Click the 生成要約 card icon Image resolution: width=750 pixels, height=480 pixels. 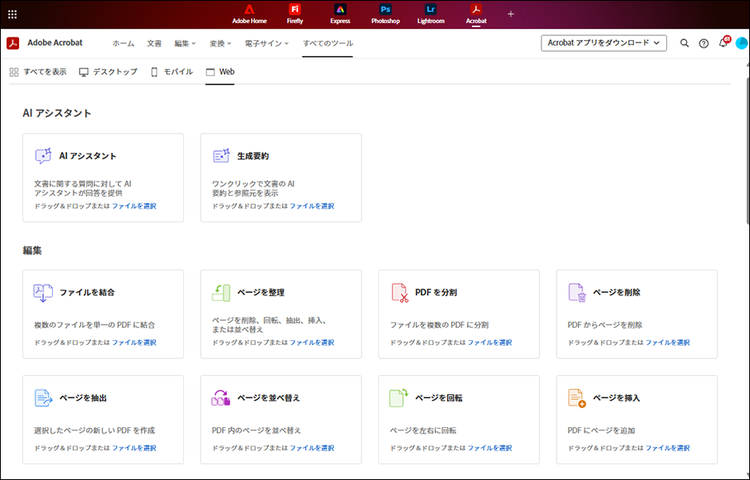click(x=221, y=156)
